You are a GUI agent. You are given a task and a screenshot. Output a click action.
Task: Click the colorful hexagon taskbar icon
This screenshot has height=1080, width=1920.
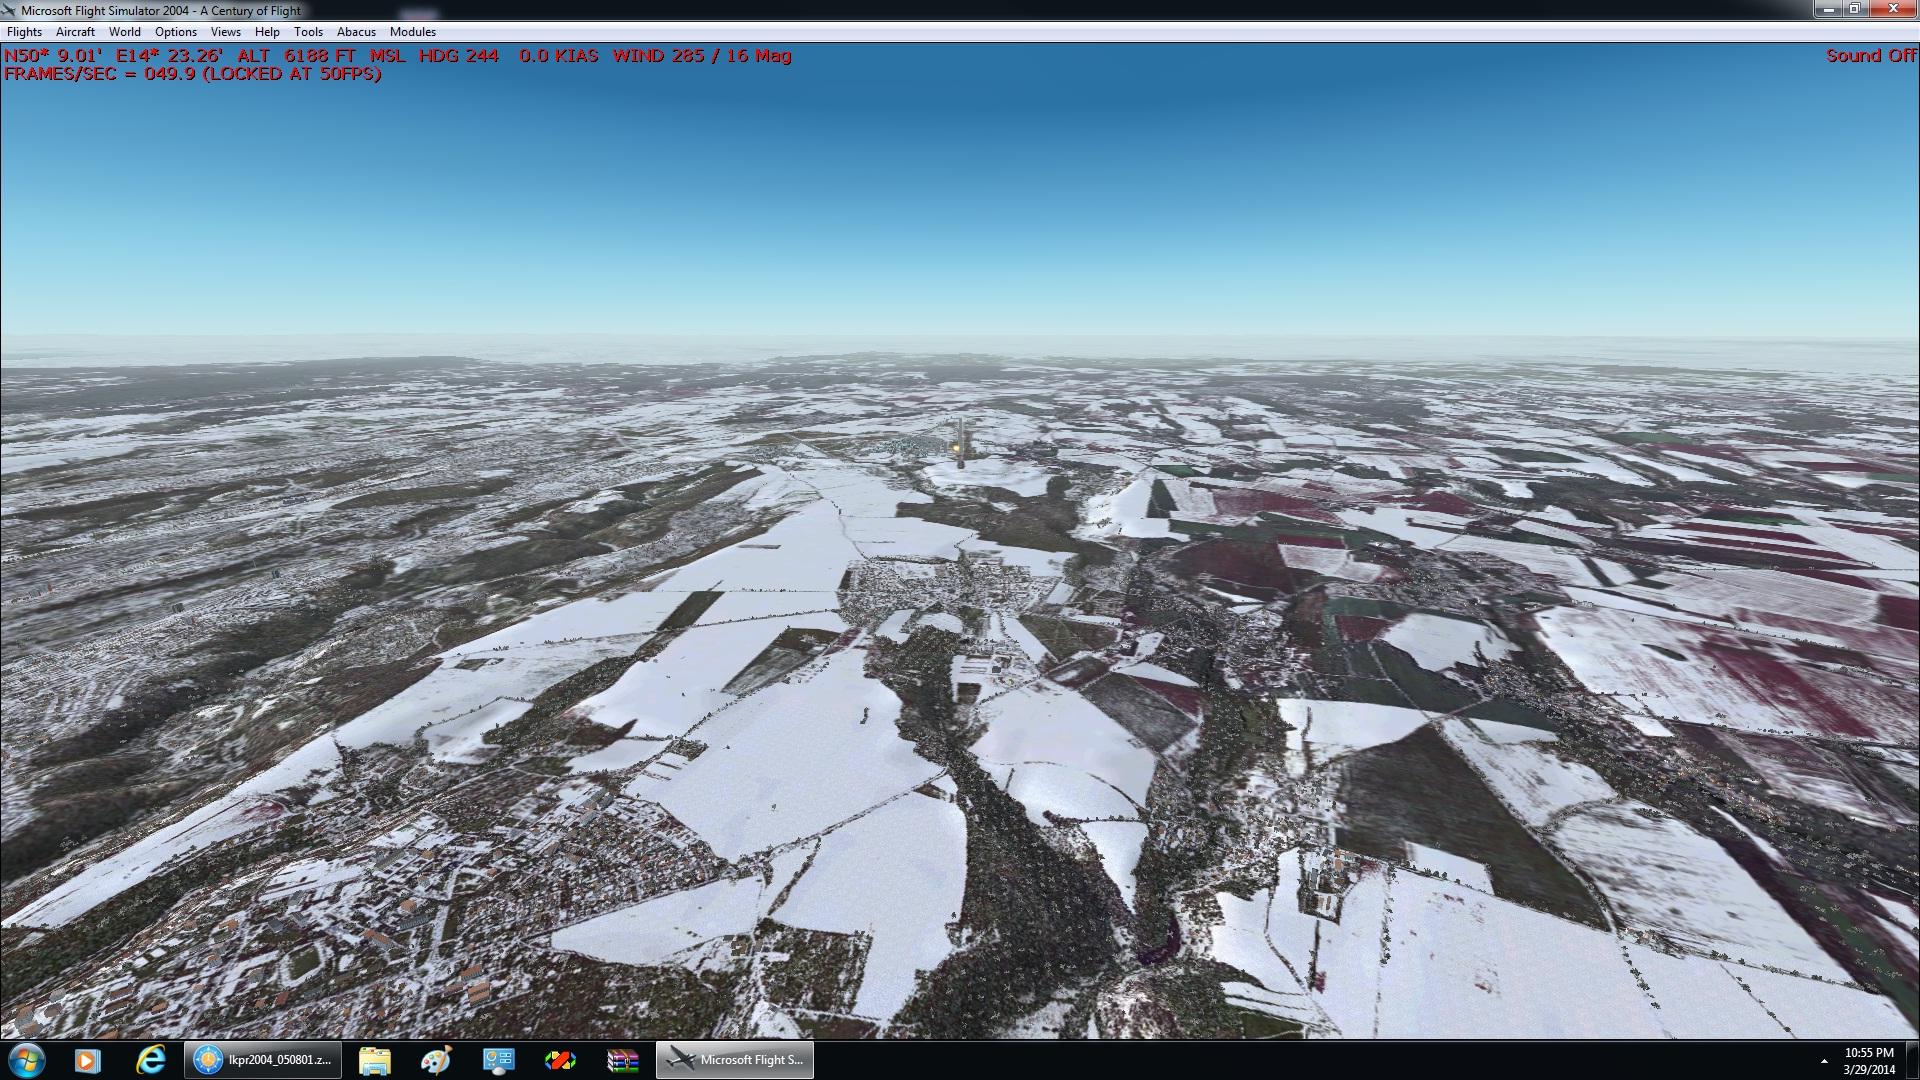[560, 1060]
